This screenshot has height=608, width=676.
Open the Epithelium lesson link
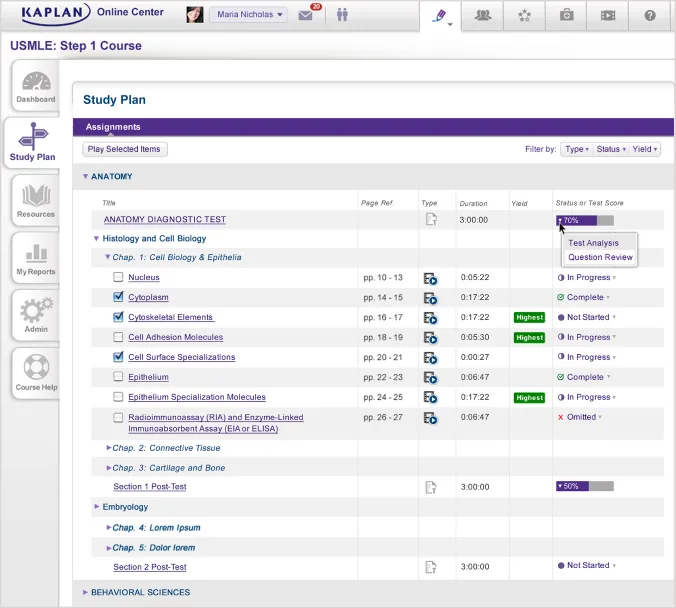coord(148,377)
